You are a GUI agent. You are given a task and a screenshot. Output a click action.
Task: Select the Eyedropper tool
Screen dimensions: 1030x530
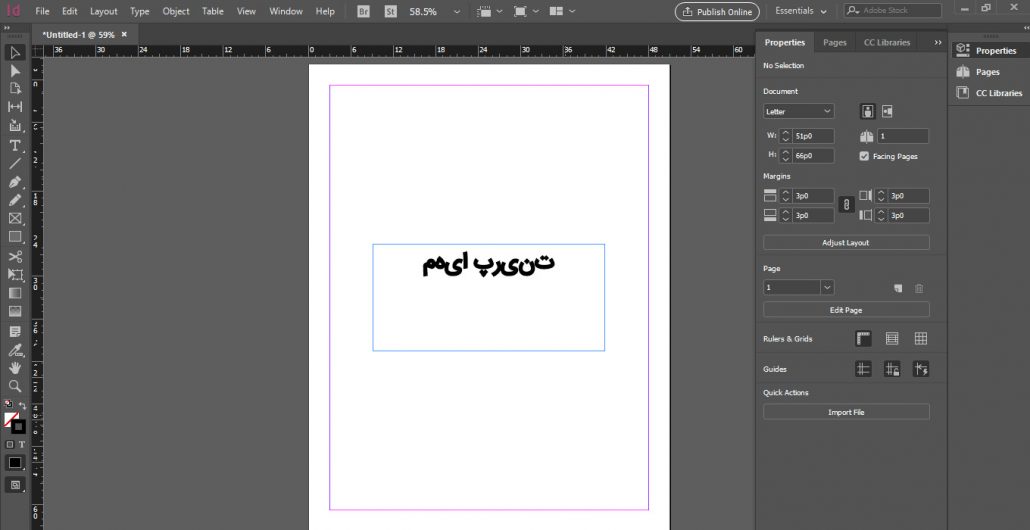click(15, 350)
